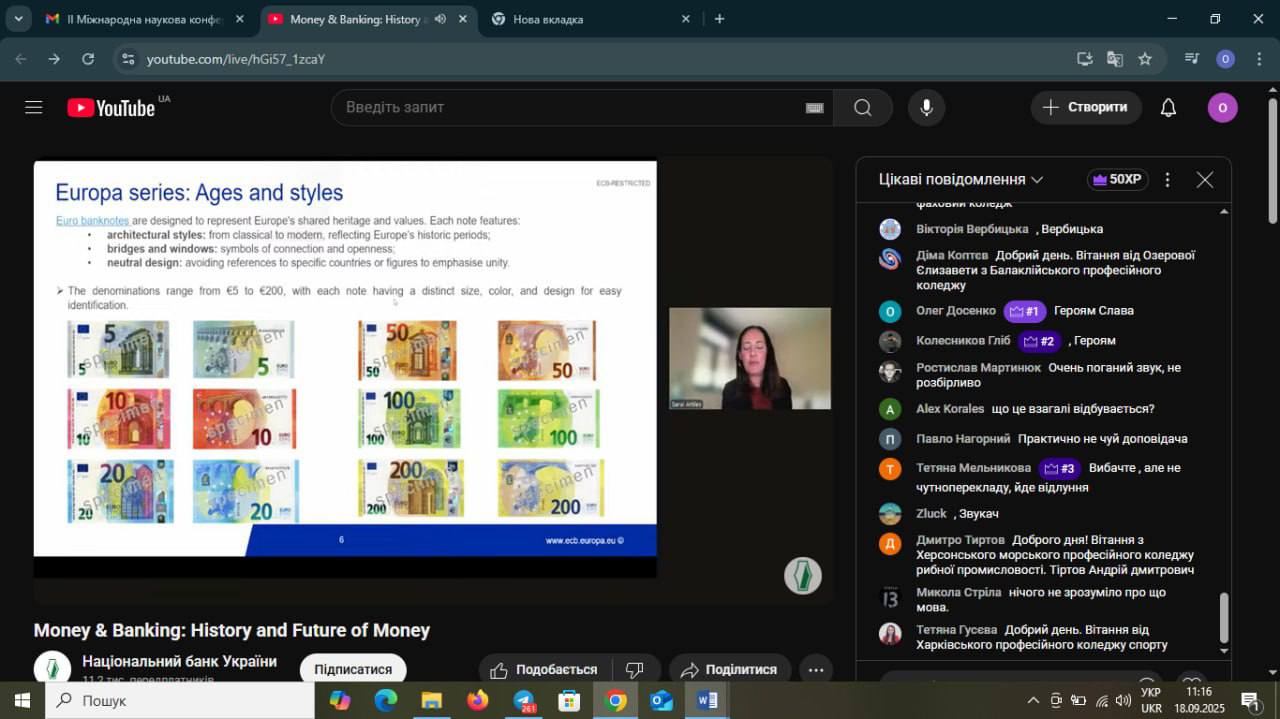Install or cast app icon in address bar
The width and height of the screenshot is (1280, 719).
click(x=1085, y=59)
